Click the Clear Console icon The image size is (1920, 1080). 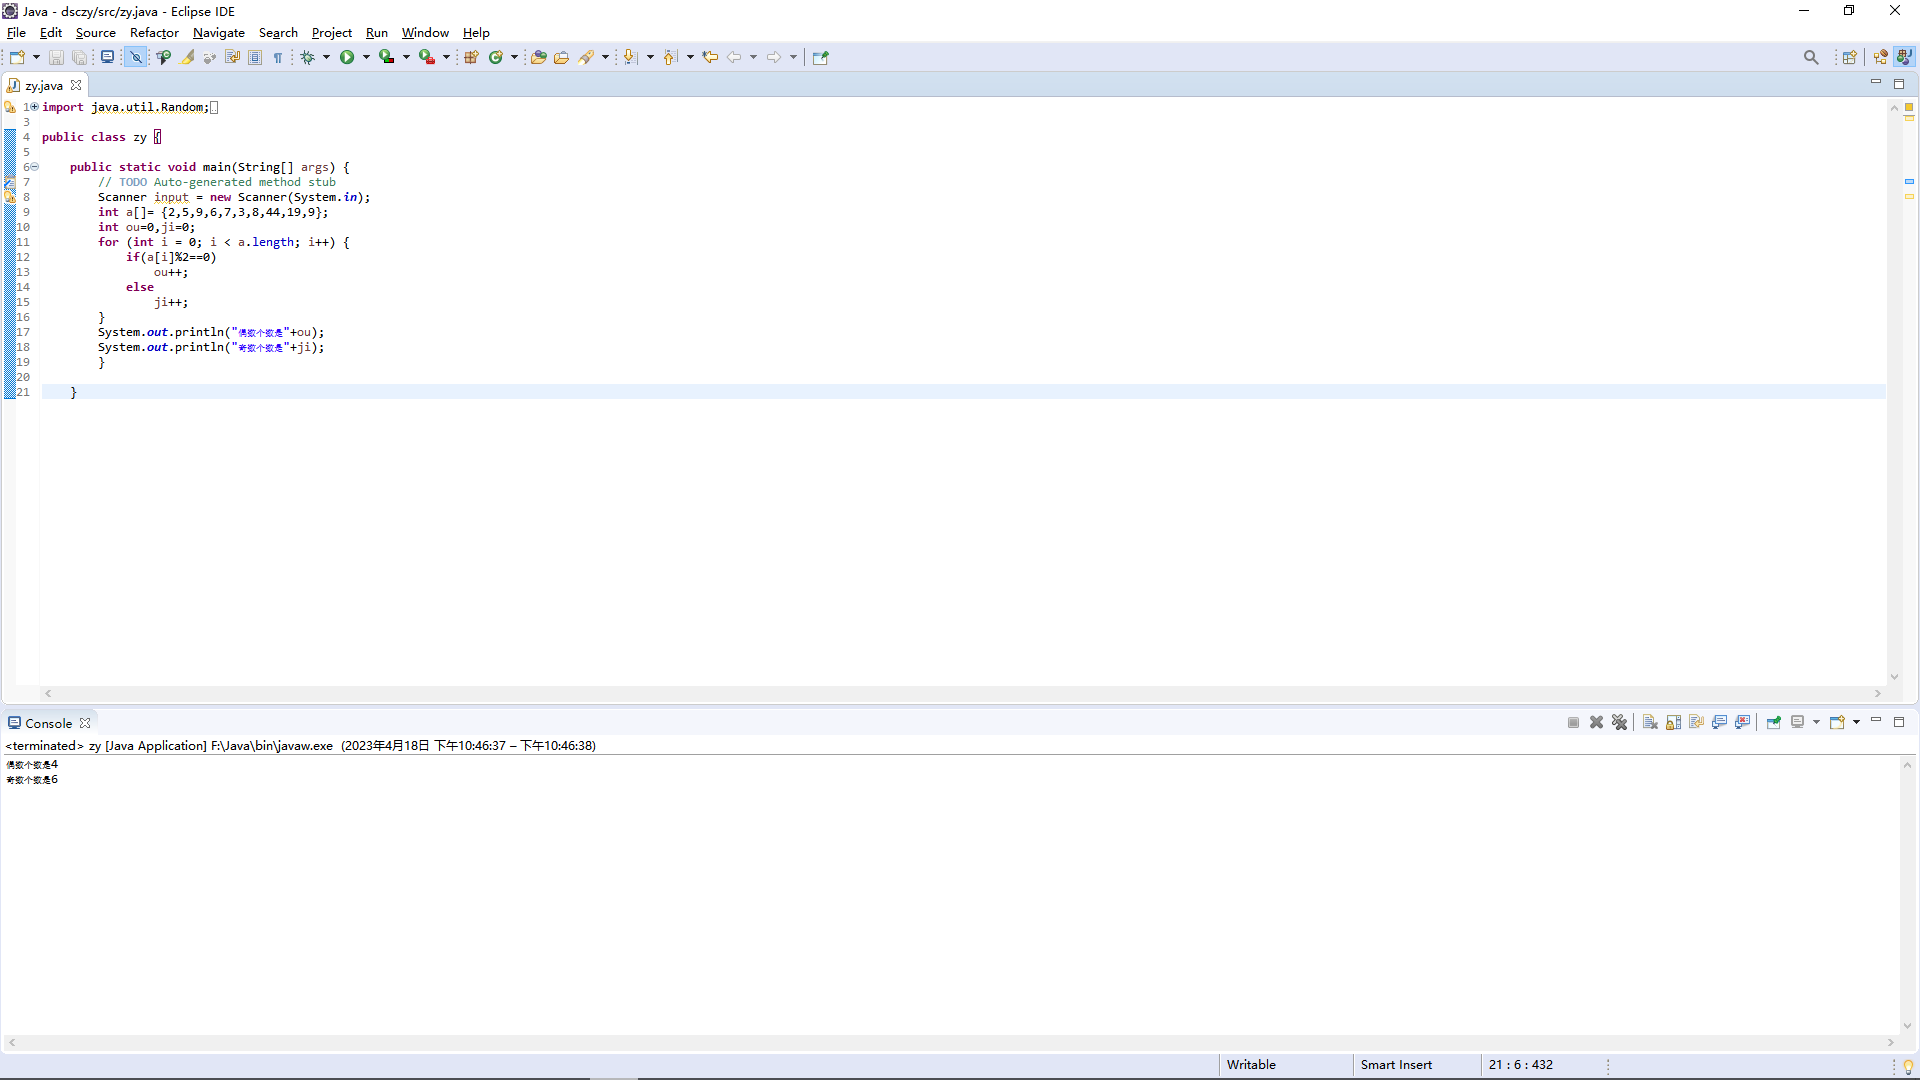(x=1650, y=722)
